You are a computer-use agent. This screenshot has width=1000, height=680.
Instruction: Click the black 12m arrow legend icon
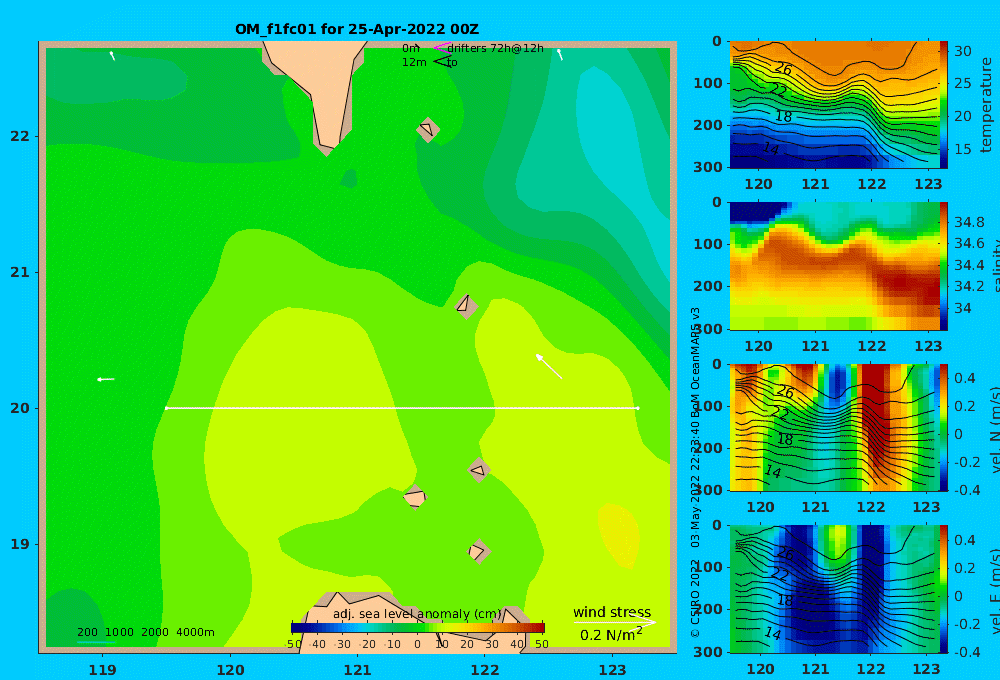(x=442, y=62)
